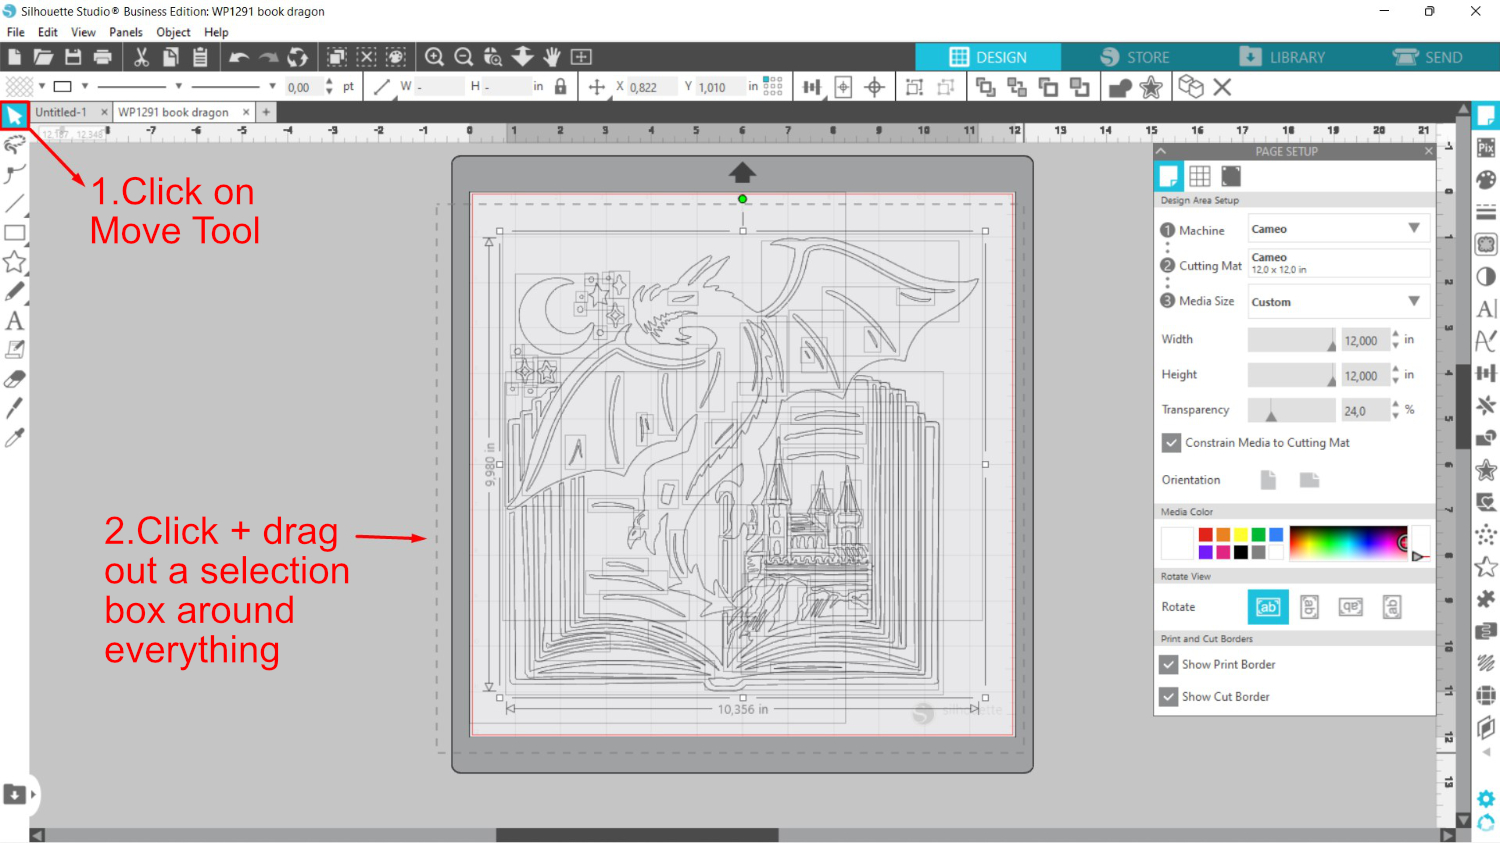
Task: Increase line thickness with stepper up arrow
Action: pos(329,82)
